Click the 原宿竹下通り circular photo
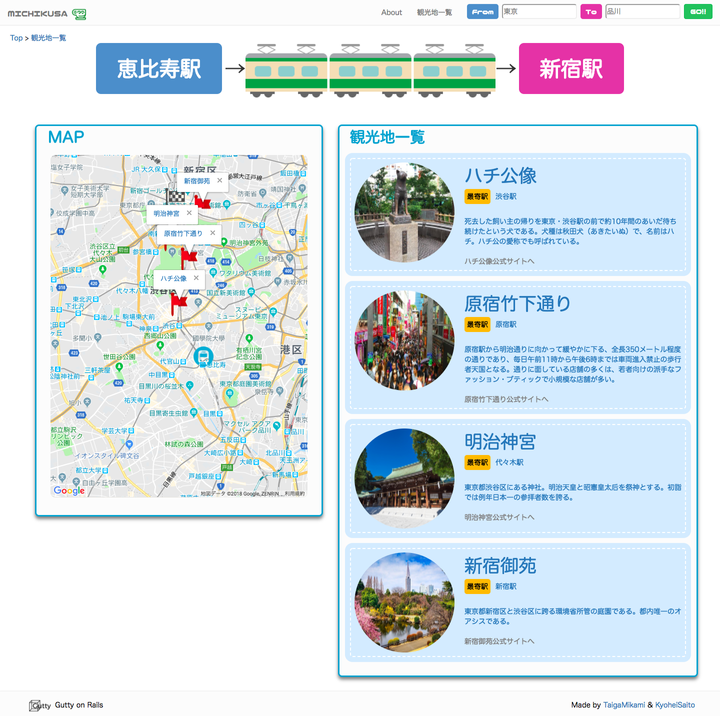720x716 pixels. pos(405,341)
